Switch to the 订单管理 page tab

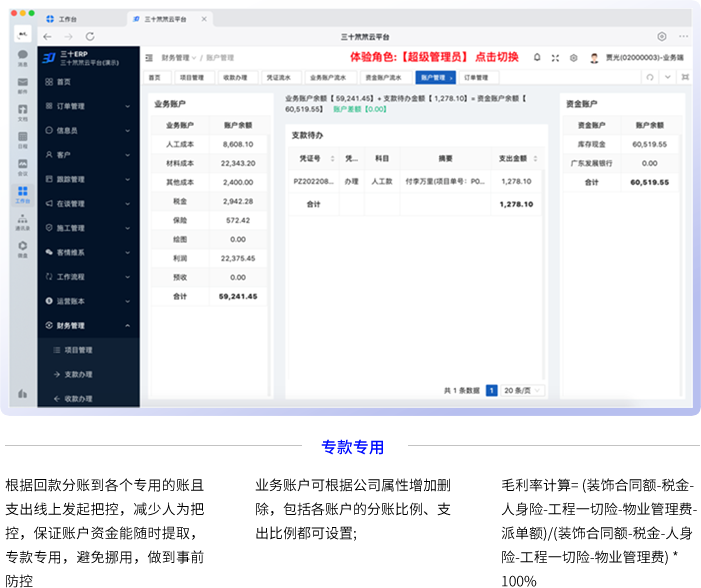coord(476,77)
